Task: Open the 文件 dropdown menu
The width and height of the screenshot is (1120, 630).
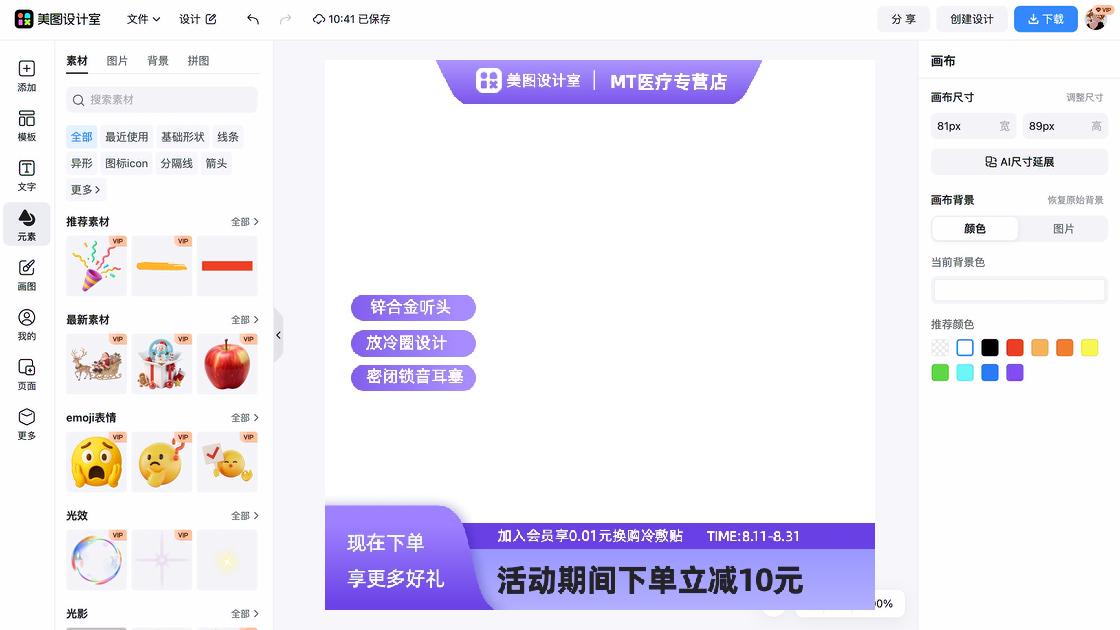Action: pyautogui.click(x=143, y=19)
